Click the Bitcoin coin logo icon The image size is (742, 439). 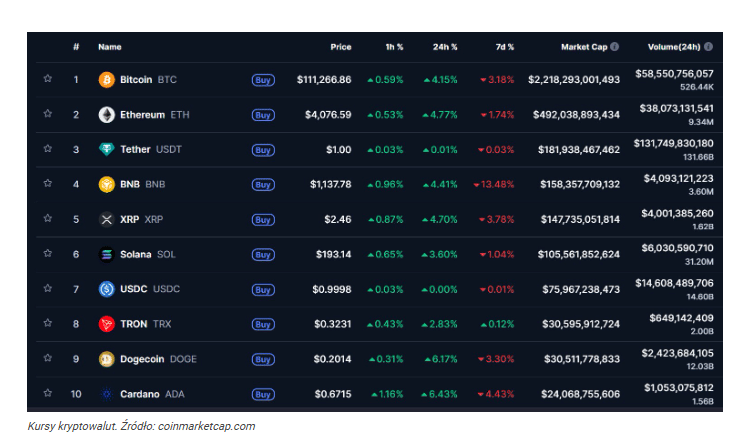pos(106,79)
